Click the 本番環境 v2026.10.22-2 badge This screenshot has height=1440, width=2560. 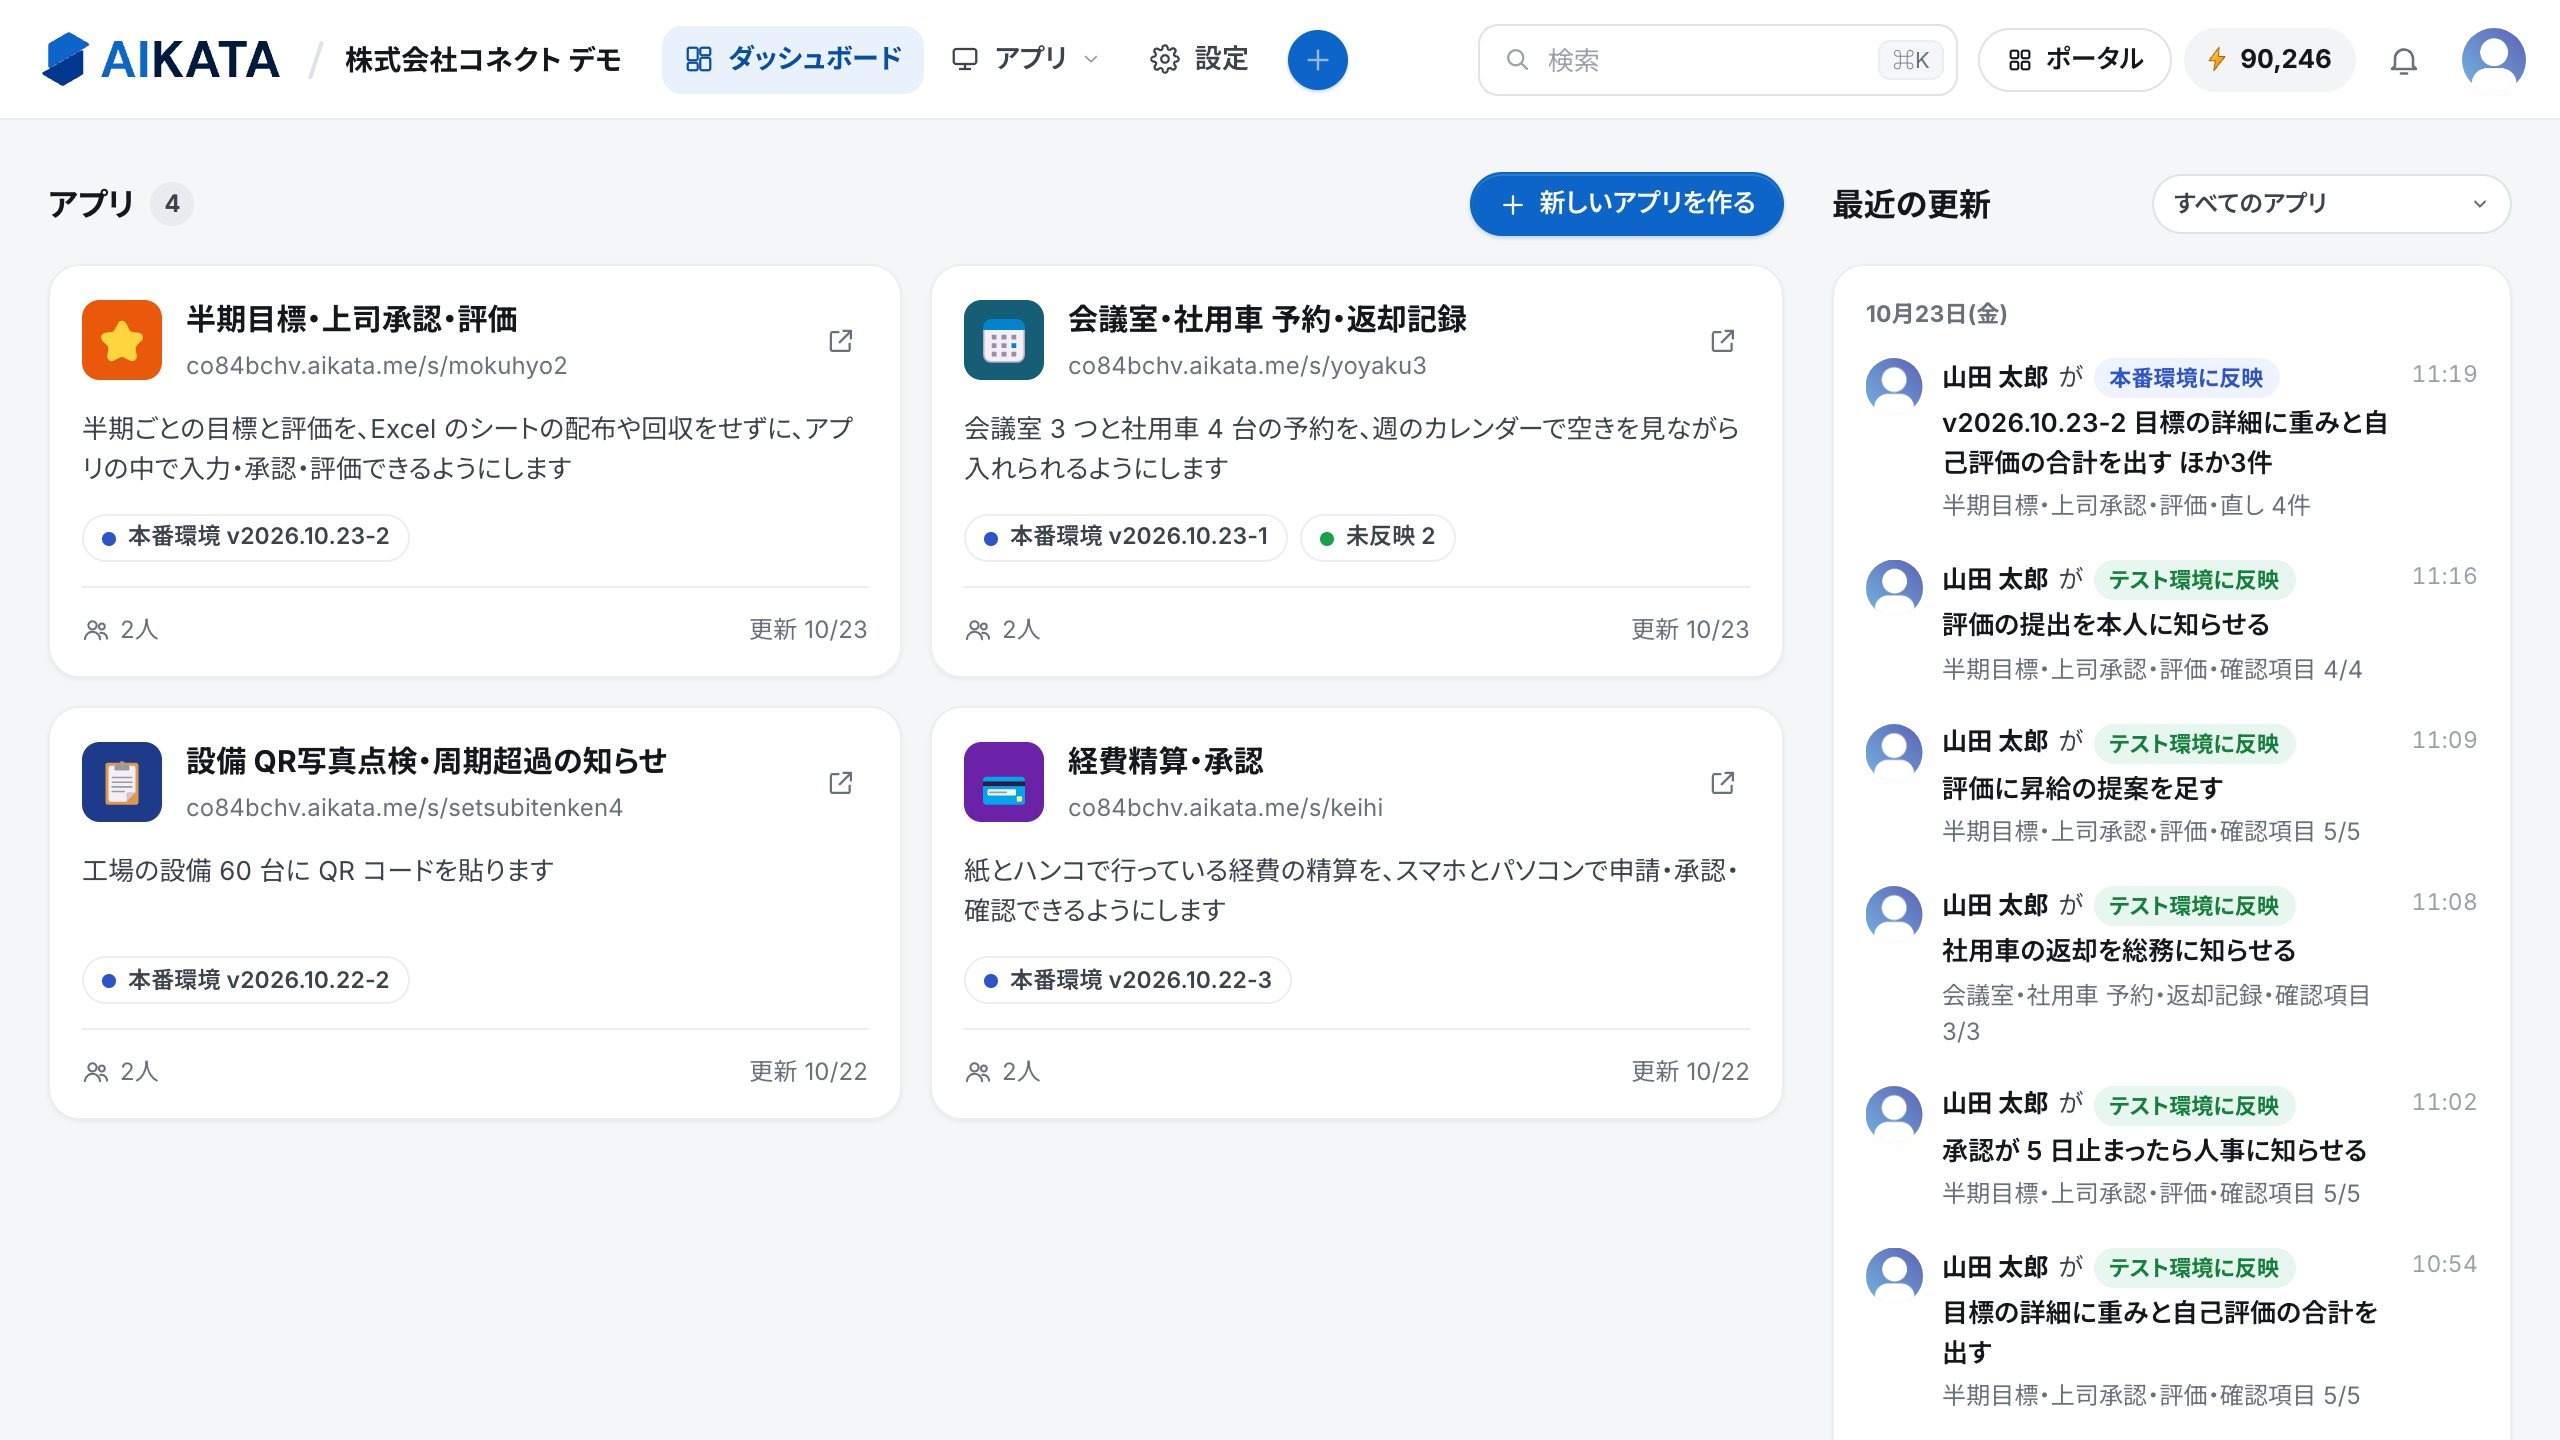click(x=246, y=980)
